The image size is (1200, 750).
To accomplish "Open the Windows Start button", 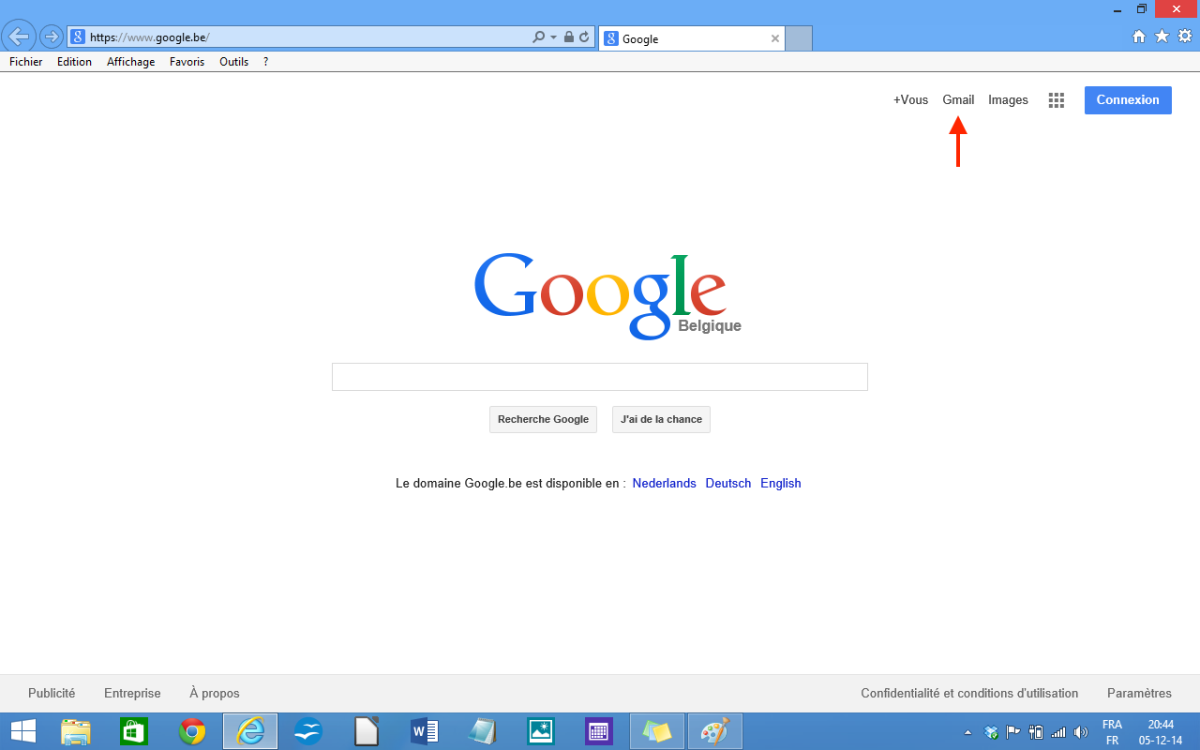I will (x=23, y=732).
